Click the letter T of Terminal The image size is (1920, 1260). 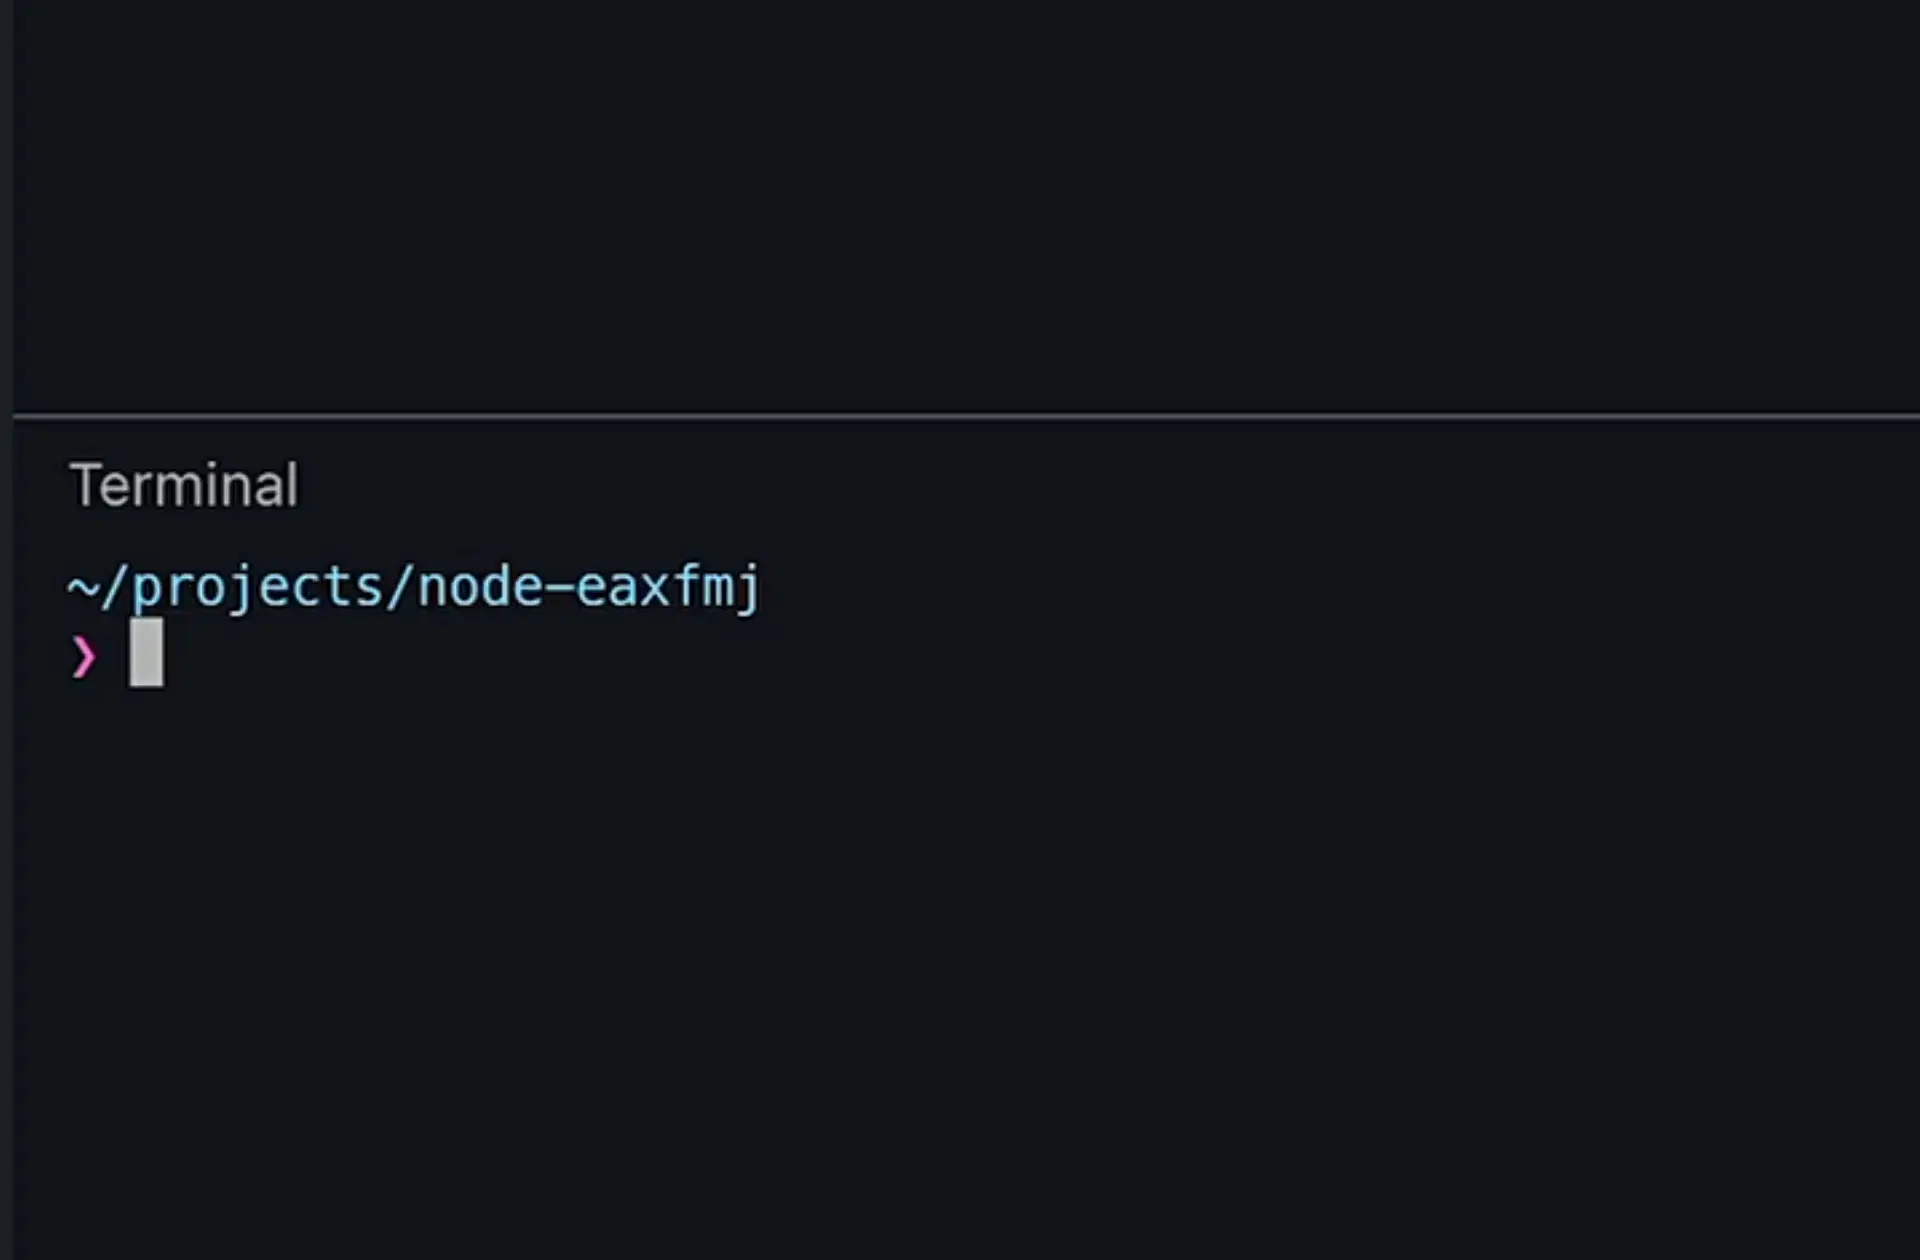(x=84, y=486)
